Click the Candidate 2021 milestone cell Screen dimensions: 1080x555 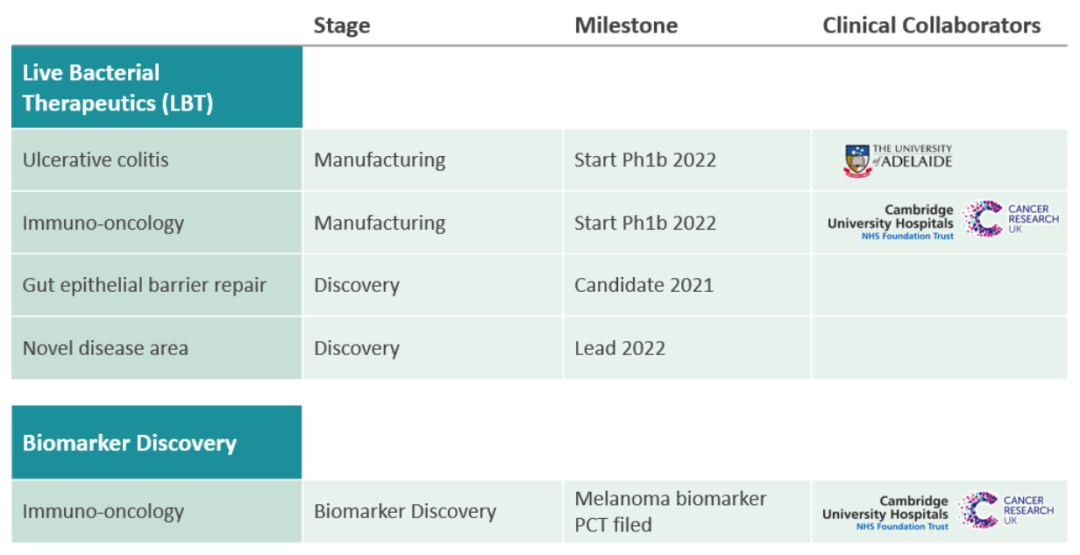(644, 285)
